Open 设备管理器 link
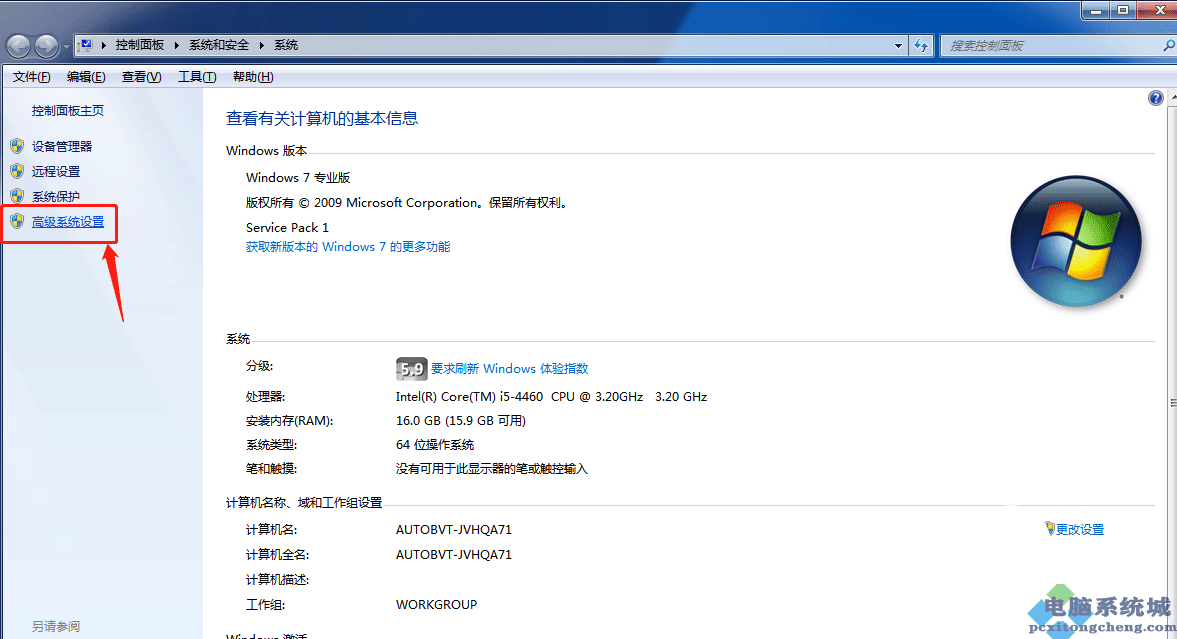This screenshot has height=639, width=1177. pos(62,146)
